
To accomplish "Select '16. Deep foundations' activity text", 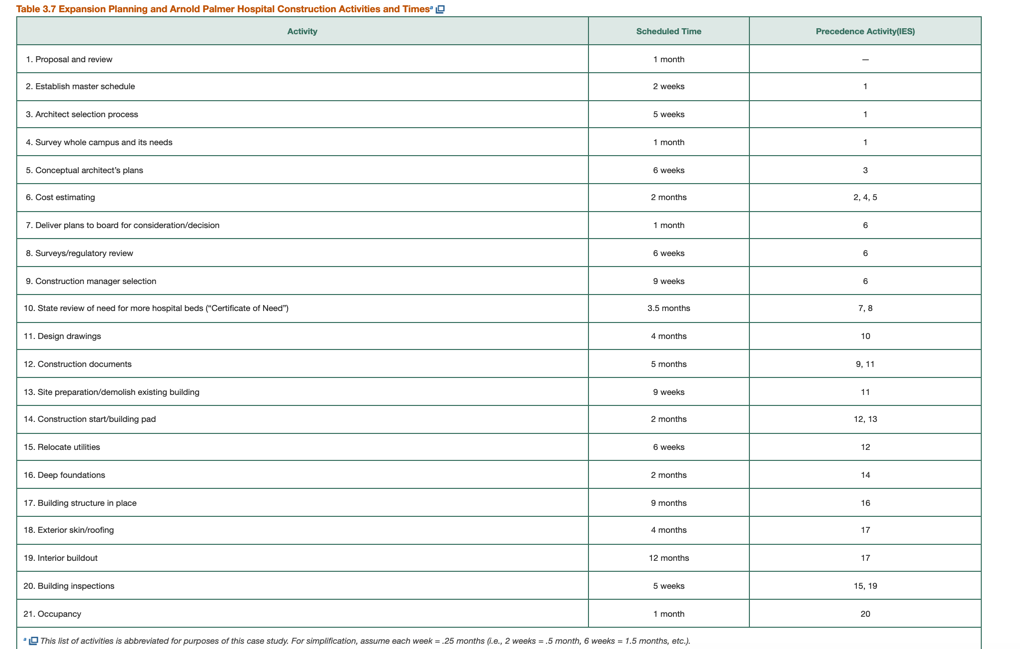I will tap(64, 475).
